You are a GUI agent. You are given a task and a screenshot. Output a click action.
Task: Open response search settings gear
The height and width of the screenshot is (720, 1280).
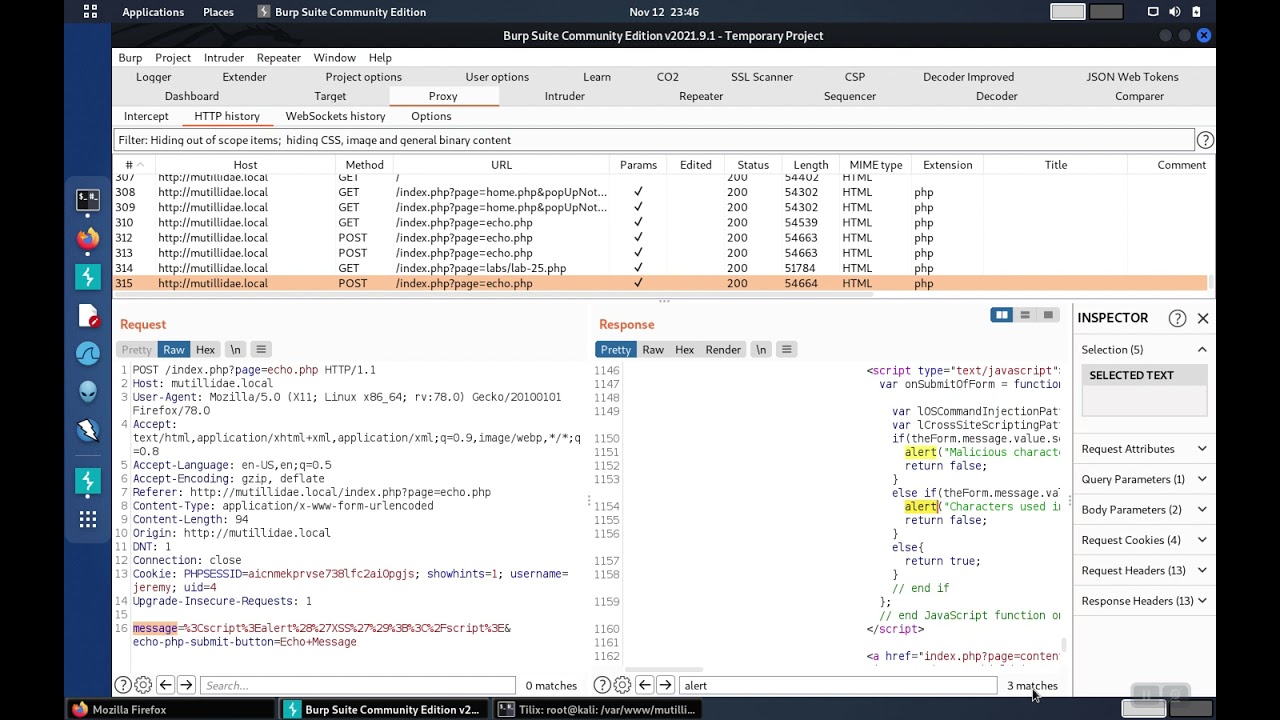pyautogui.click(x=622, y=685)
